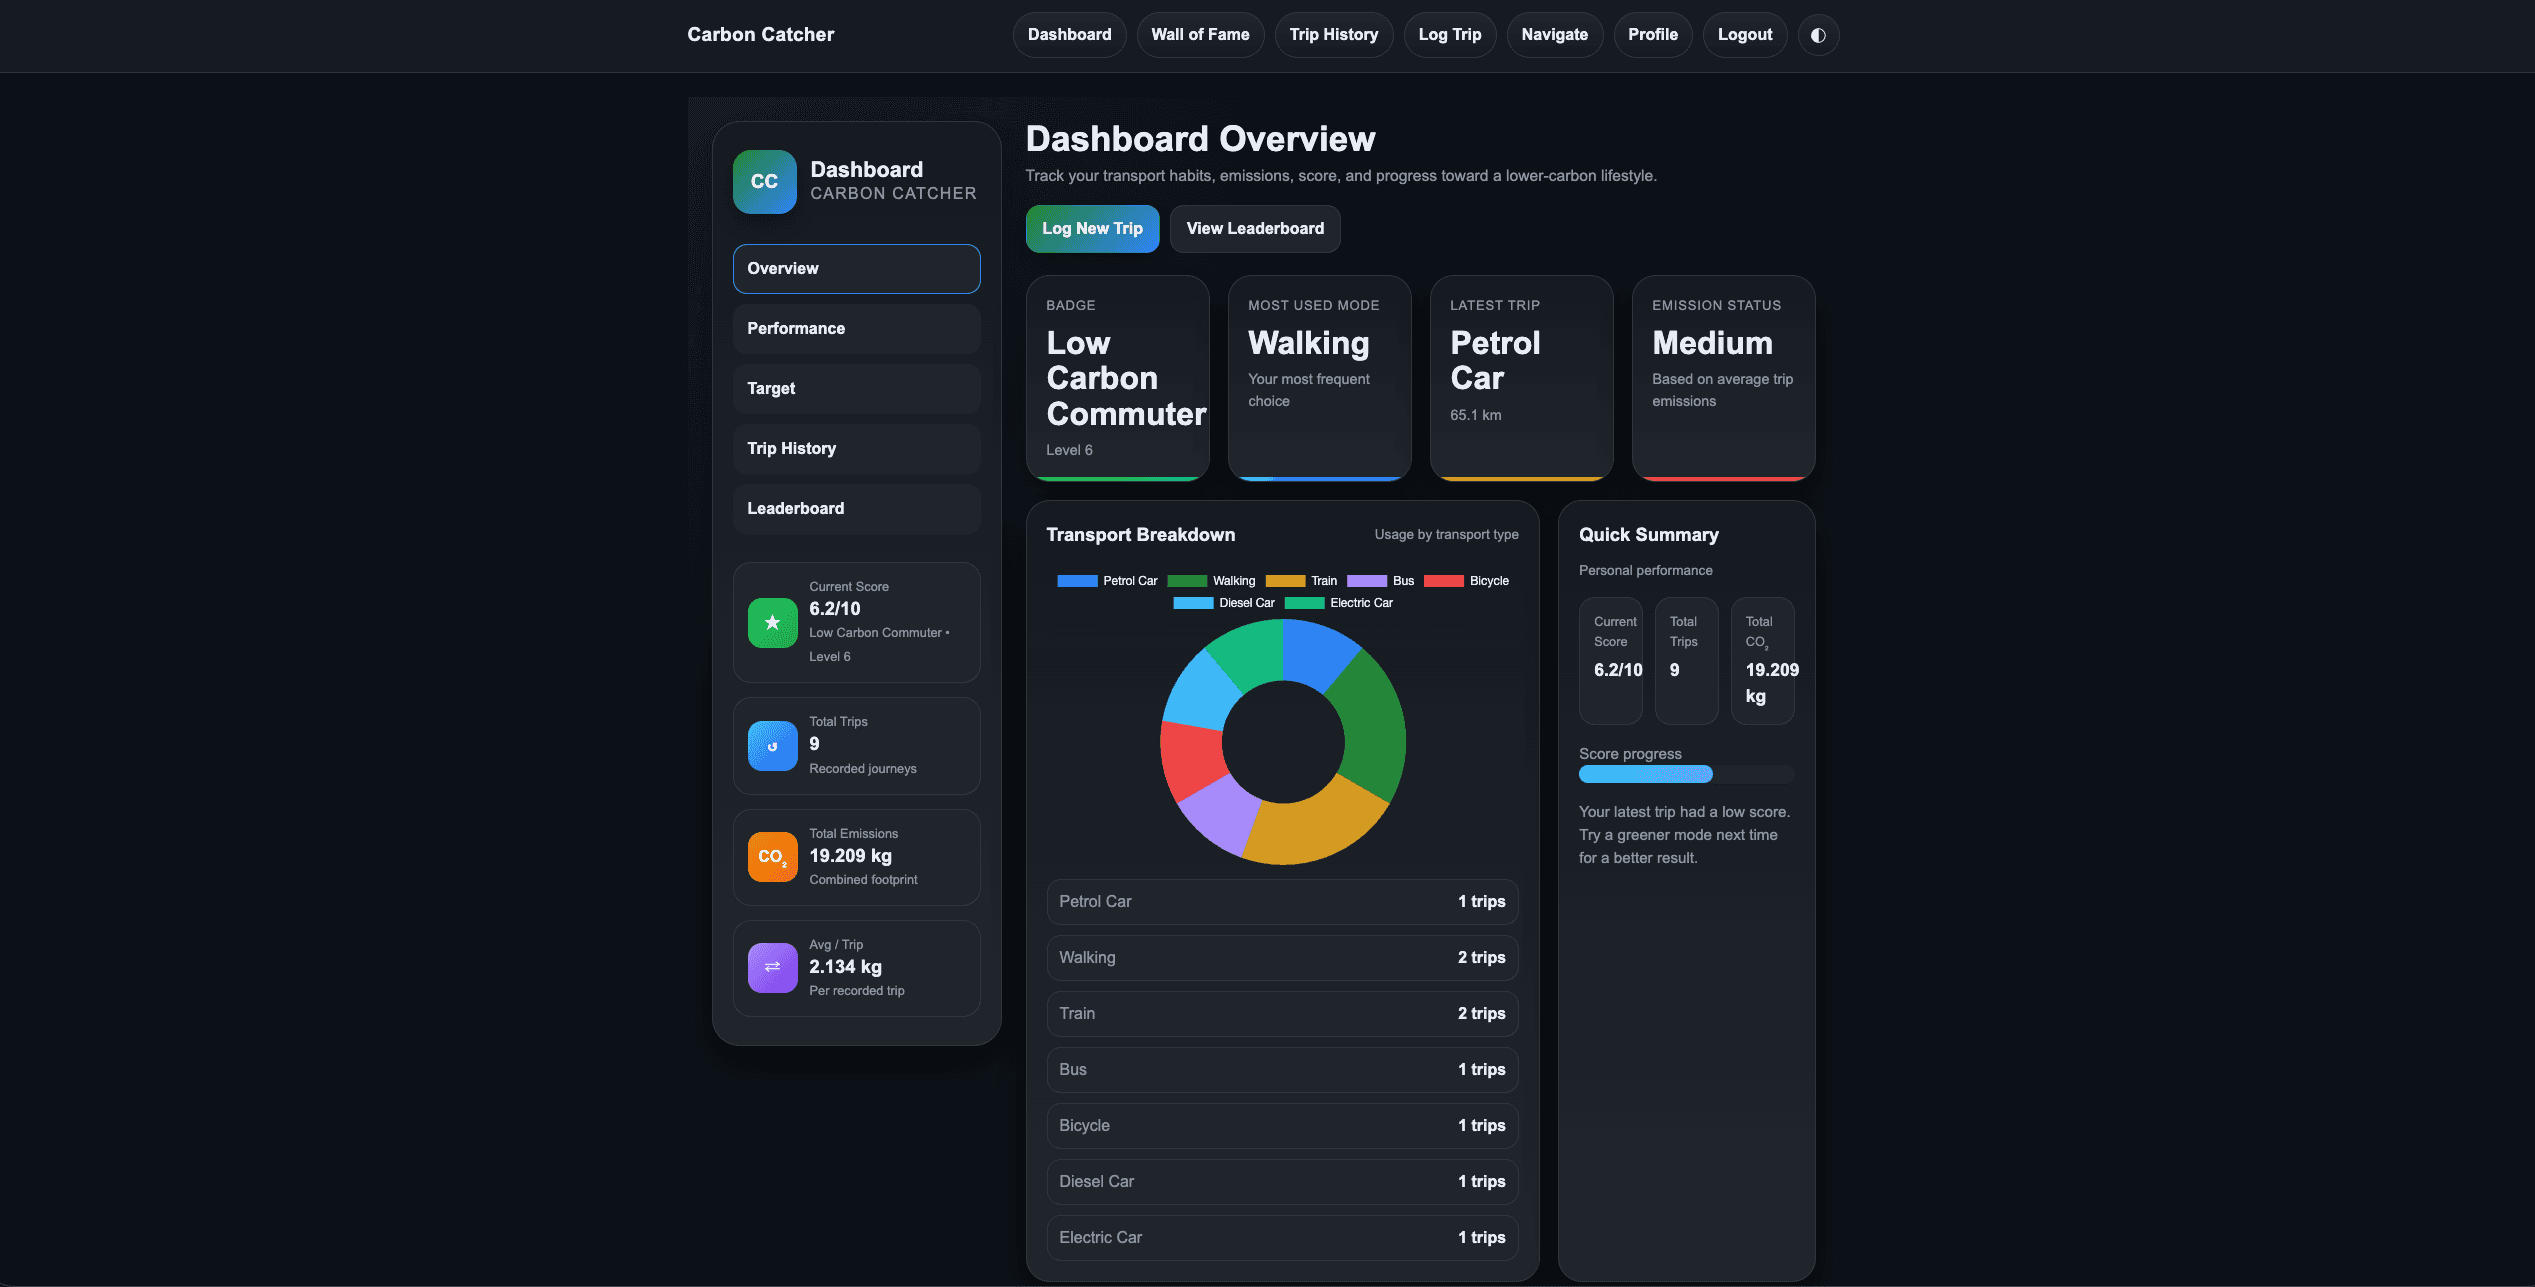Image resolution: width=2535 pixels, height=1287 pixels.
Task: Click the orange CO2 emissions icon
Action: click(x=772, y=857)
